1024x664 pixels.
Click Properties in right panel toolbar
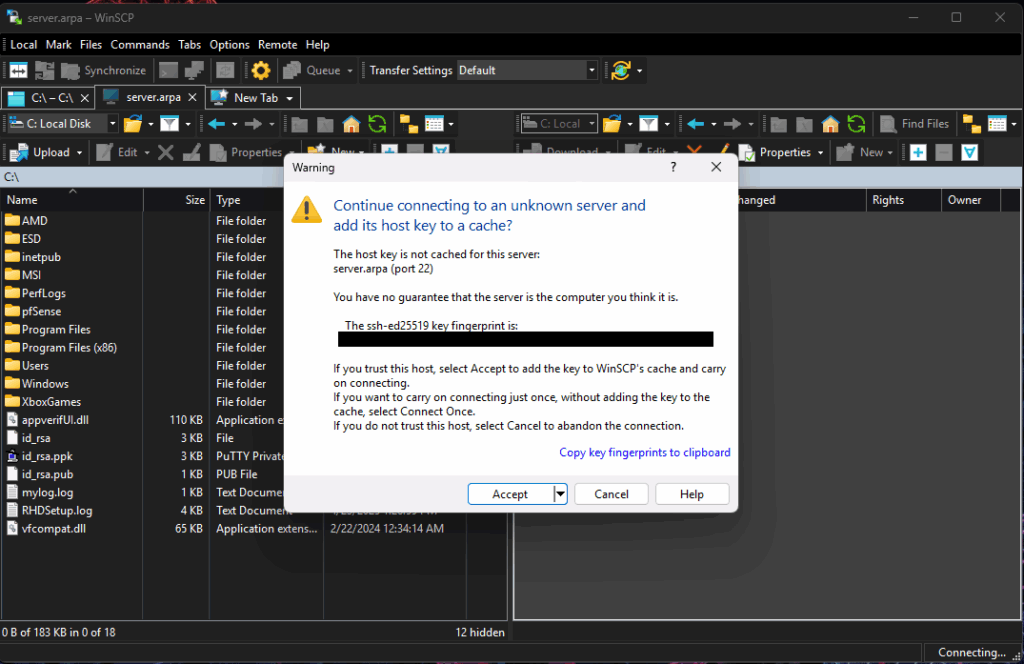pos(775,152)
